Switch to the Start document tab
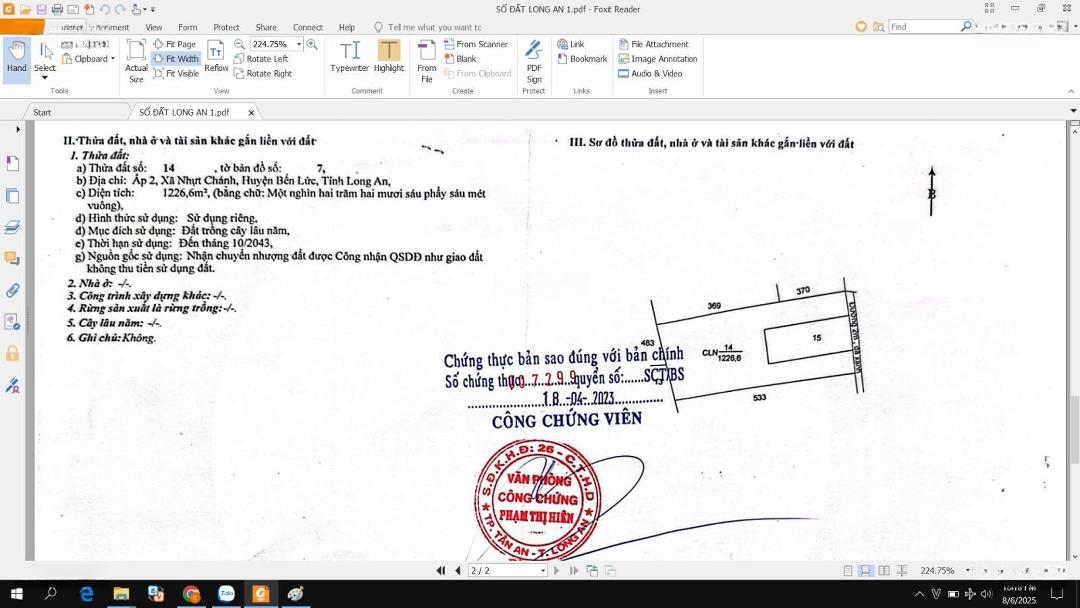This screenshot has width=1080, height=608. point(43,112)
